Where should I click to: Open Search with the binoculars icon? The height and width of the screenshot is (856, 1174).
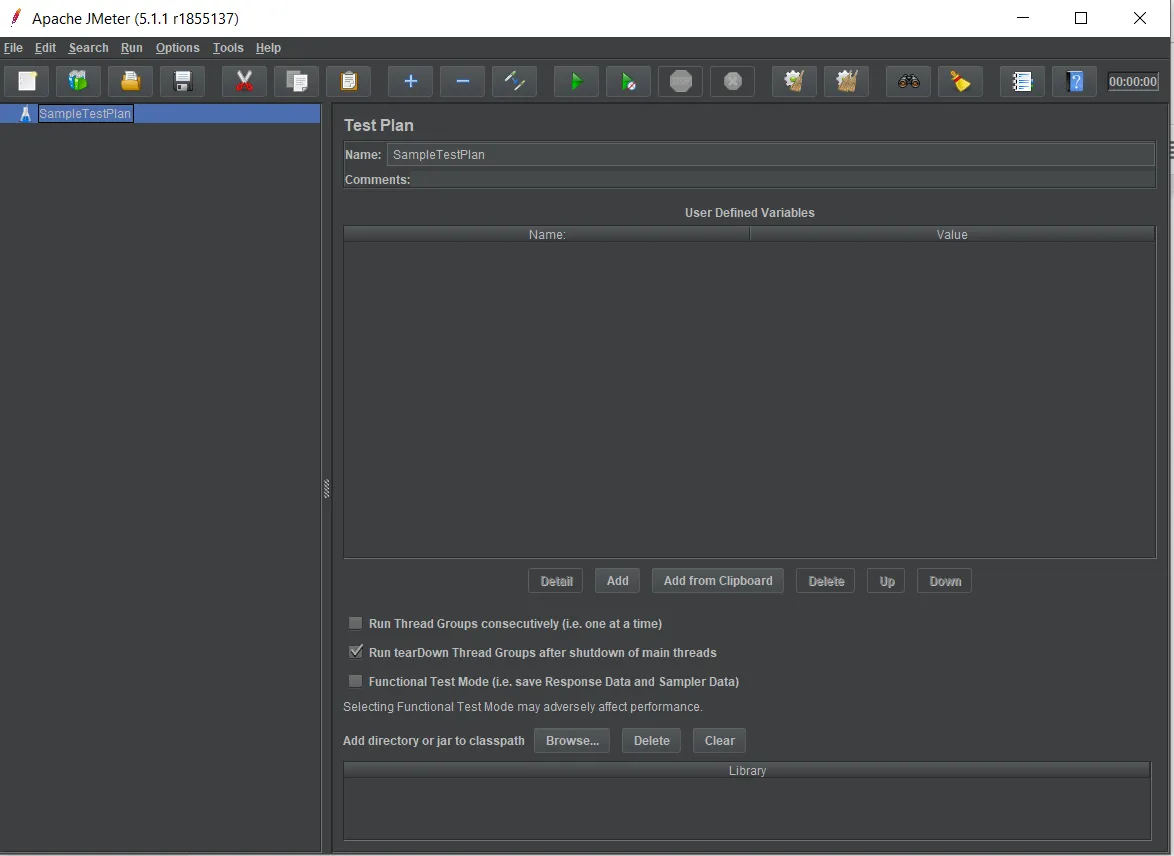(908, 82)
